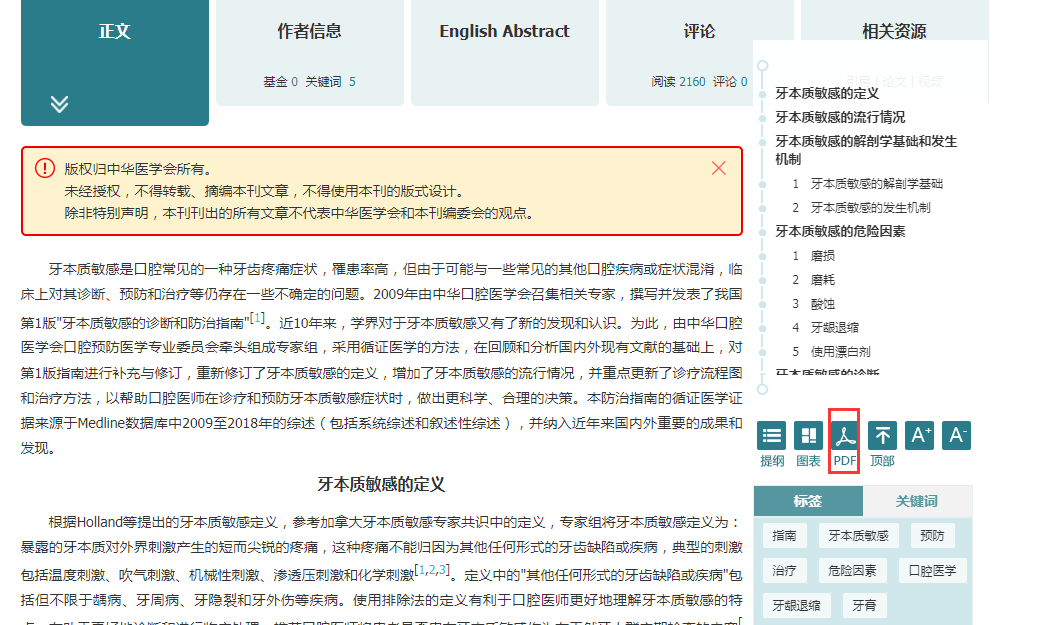Viewport: 1060px width, 625px height.
Task: Click the 预防 tag
Action: [x=932, y=536]
